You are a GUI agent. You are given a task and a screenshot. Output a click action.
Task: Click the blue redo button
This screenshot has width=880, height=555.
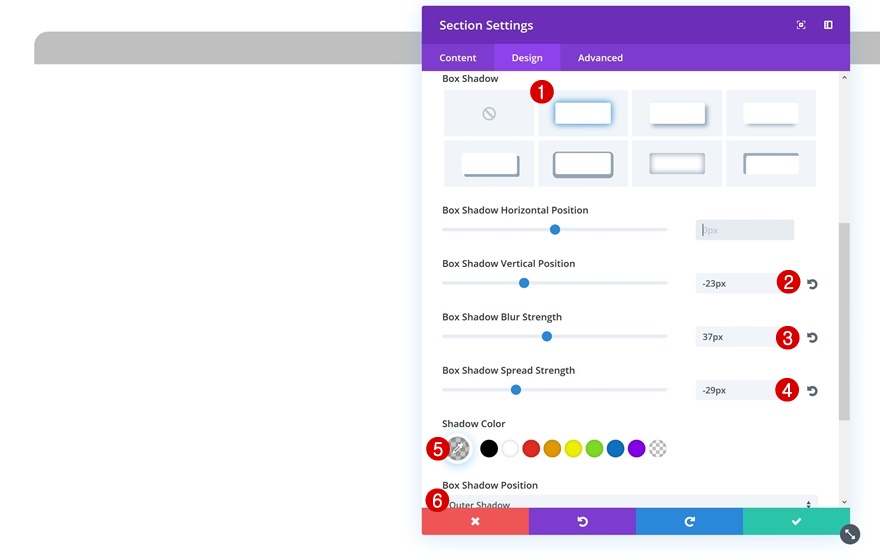pos(689,521)
